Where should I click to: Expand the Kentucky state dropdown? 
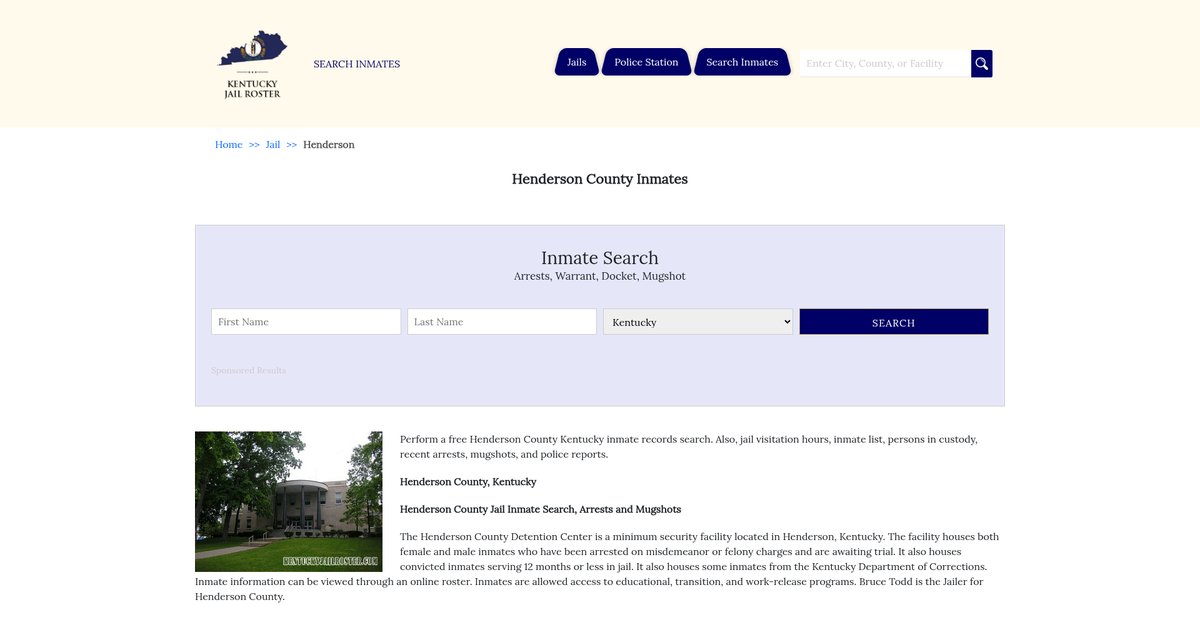698,322
